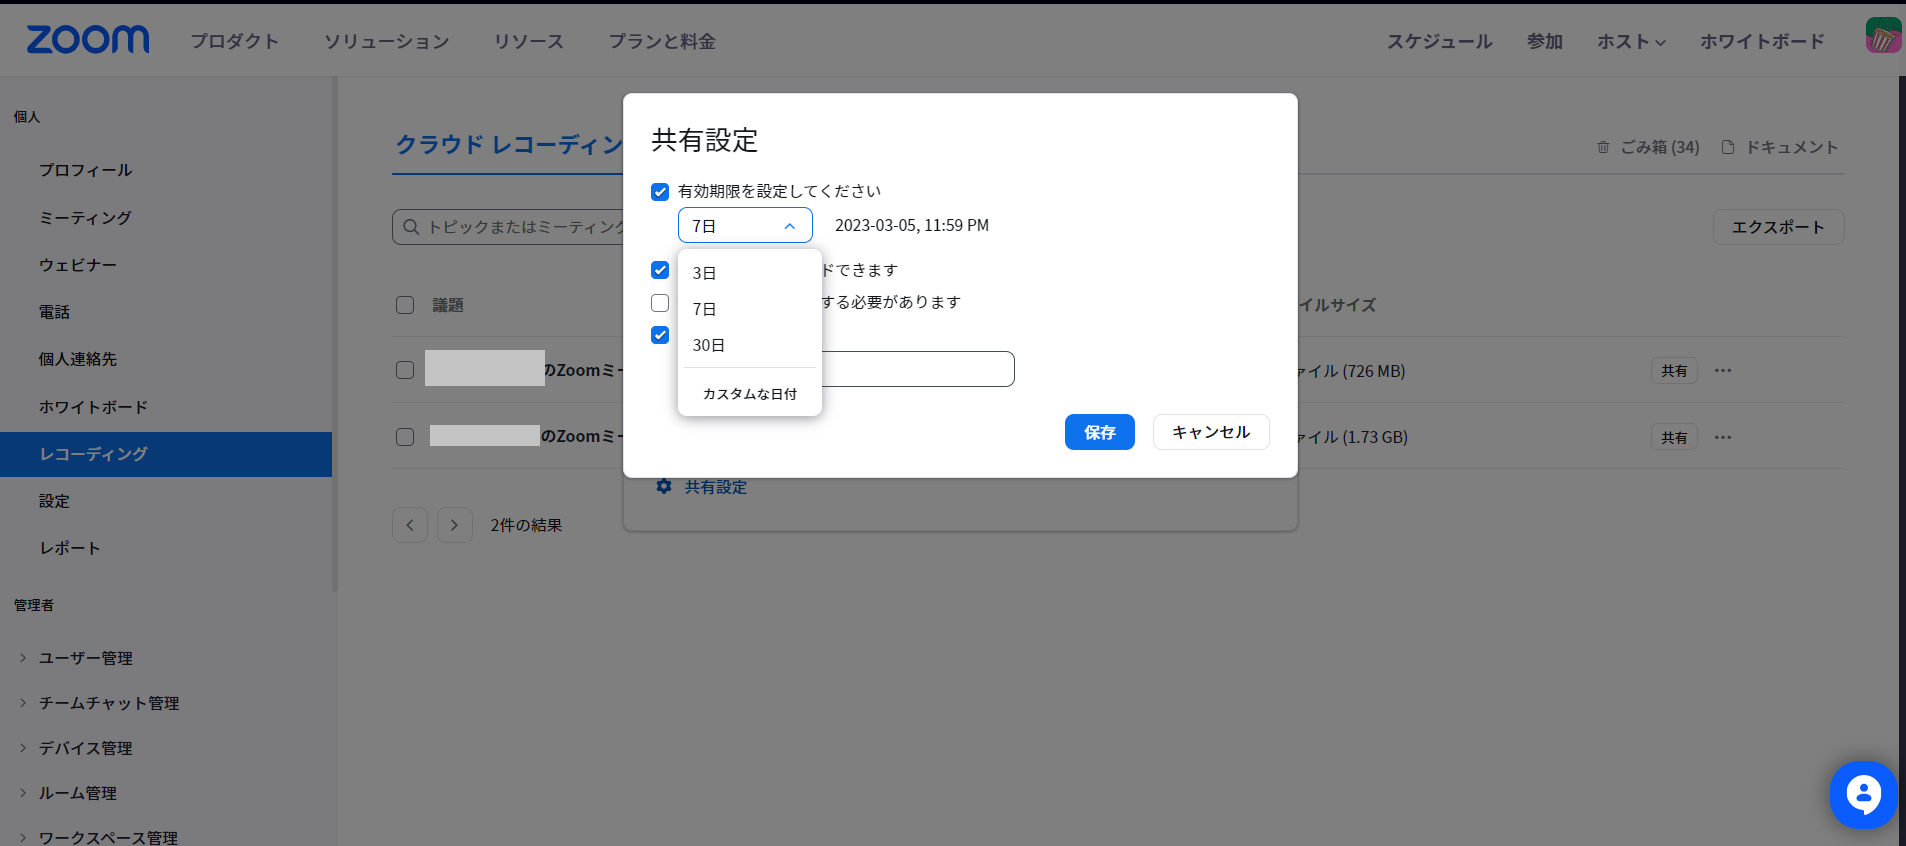Click the next page arrow
This screenshot has width=1906, height=846.
[x=454, y=525]
